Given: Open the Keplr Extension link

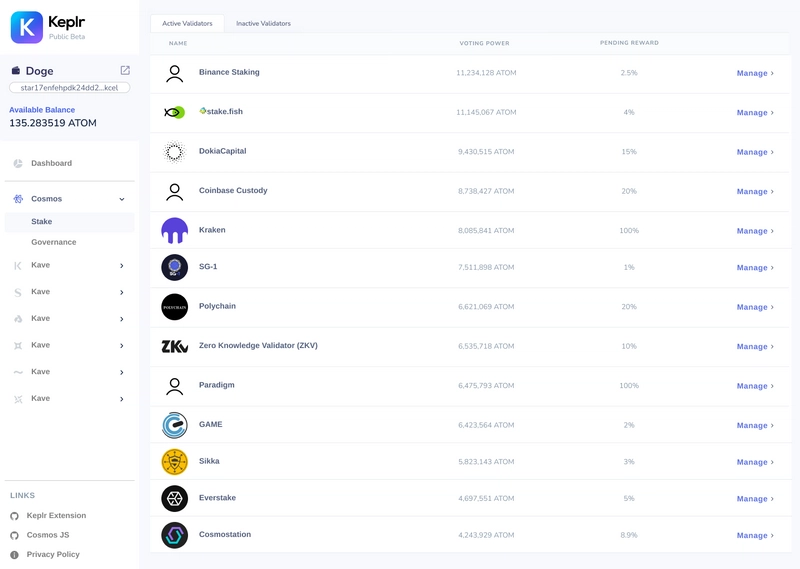Looking at the screenshot, I should (56, 516).
